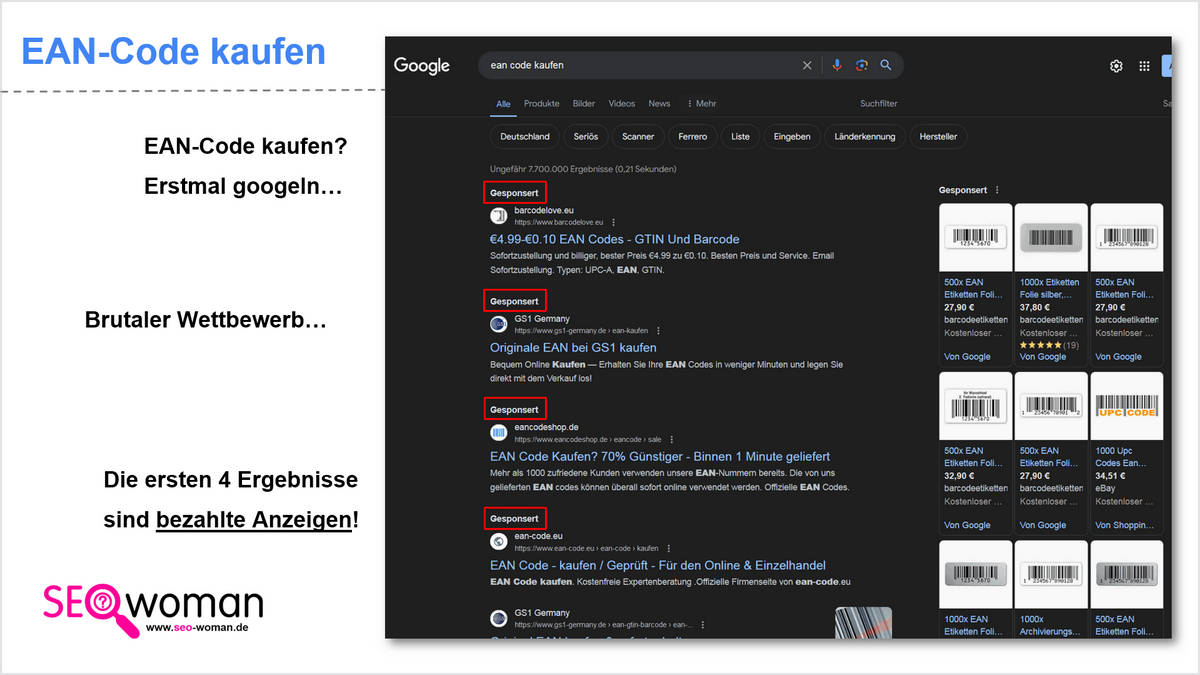Select the Eingeben filter chip
The width and height of the screenshot is (1200, 675).
[792, 137]
